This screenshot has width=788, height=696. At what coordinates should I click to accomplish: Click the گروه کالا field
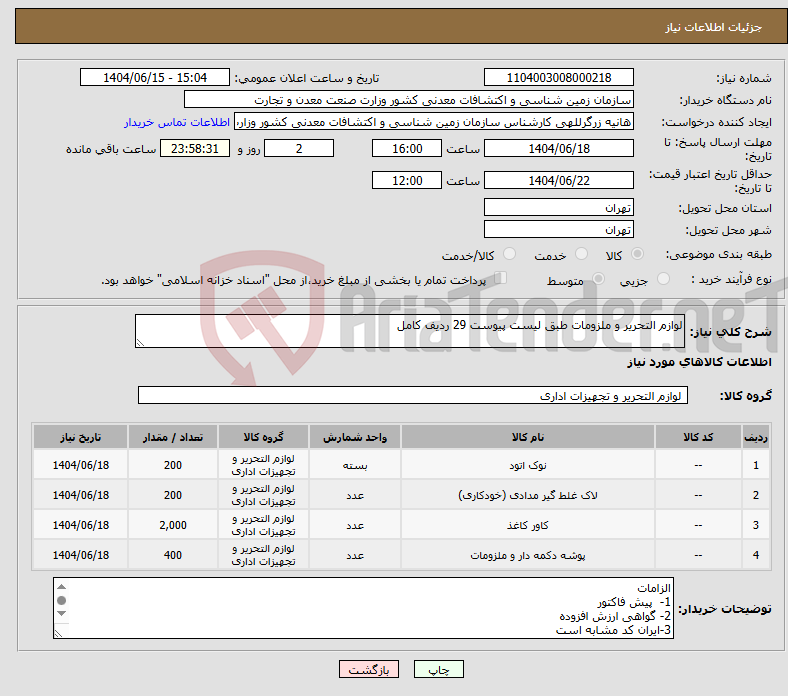tap(413, 396)
